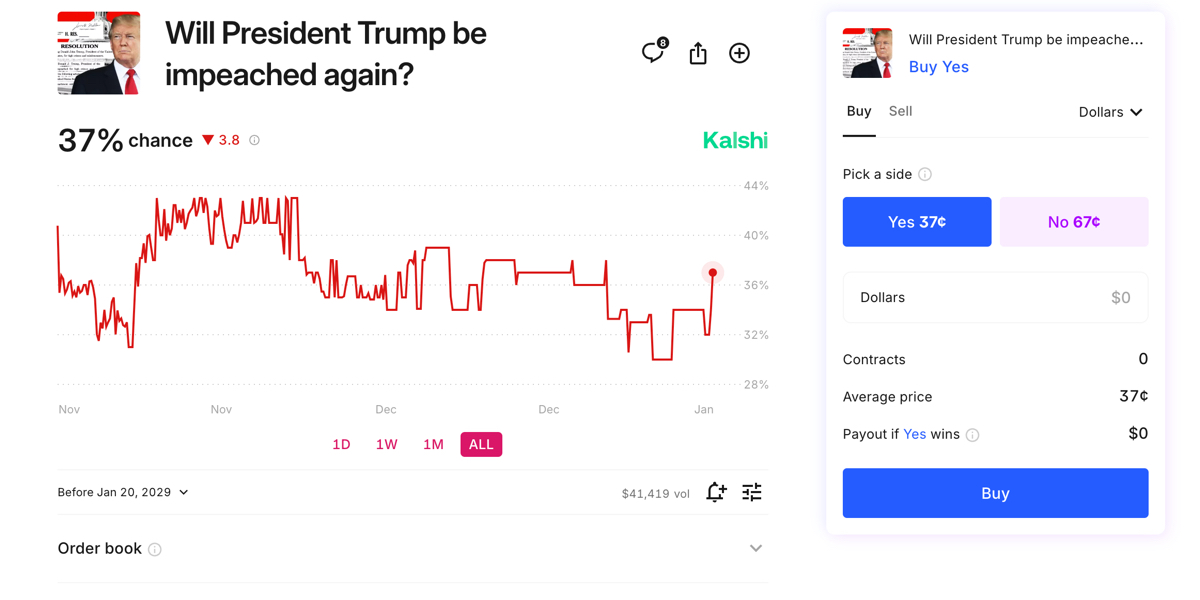Click the info icon beside Pick a side
Image resolution: width=1200 pixels, height=600 pixels.
click(x=925, y=174)
